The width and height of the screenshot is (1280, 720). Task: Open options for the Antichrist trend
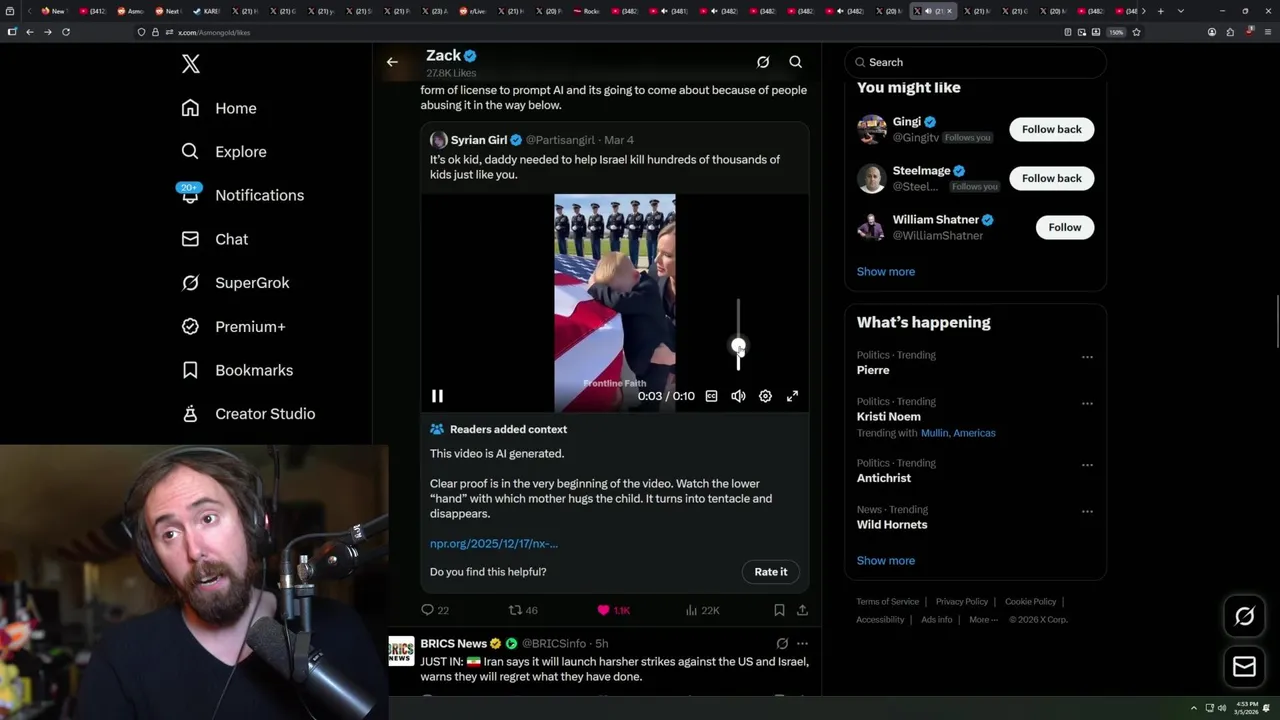1087,465
